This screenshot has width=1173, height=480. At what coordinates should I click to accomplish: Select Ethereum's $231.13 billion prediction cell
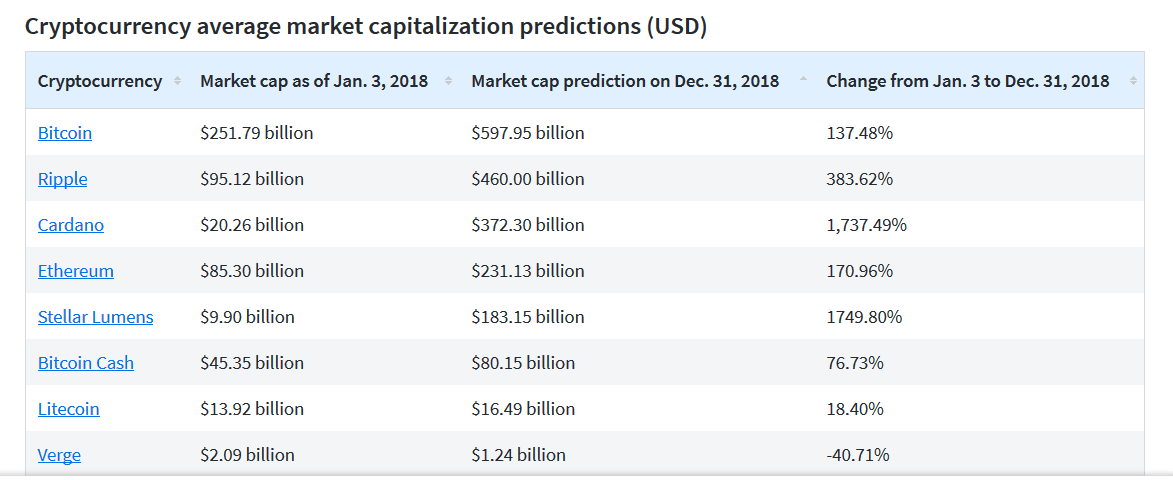coord(528,271)
